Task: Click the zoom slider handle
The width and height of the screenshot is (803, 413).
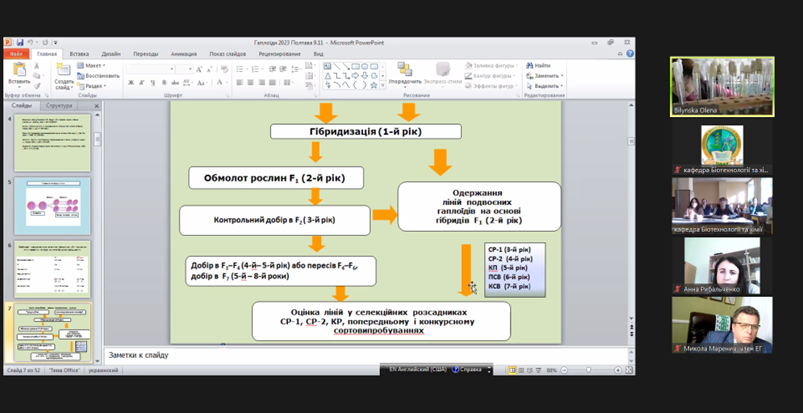Action: tap(588, 370)
